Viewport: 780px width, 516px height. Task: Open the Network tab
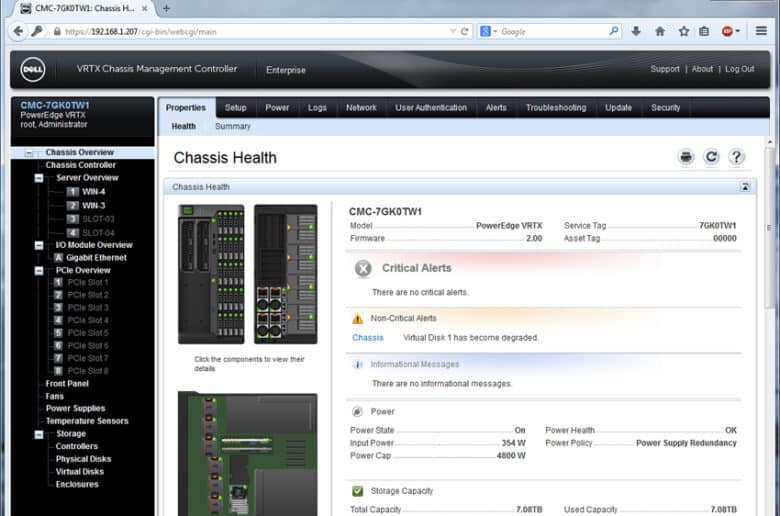[361, 107]
